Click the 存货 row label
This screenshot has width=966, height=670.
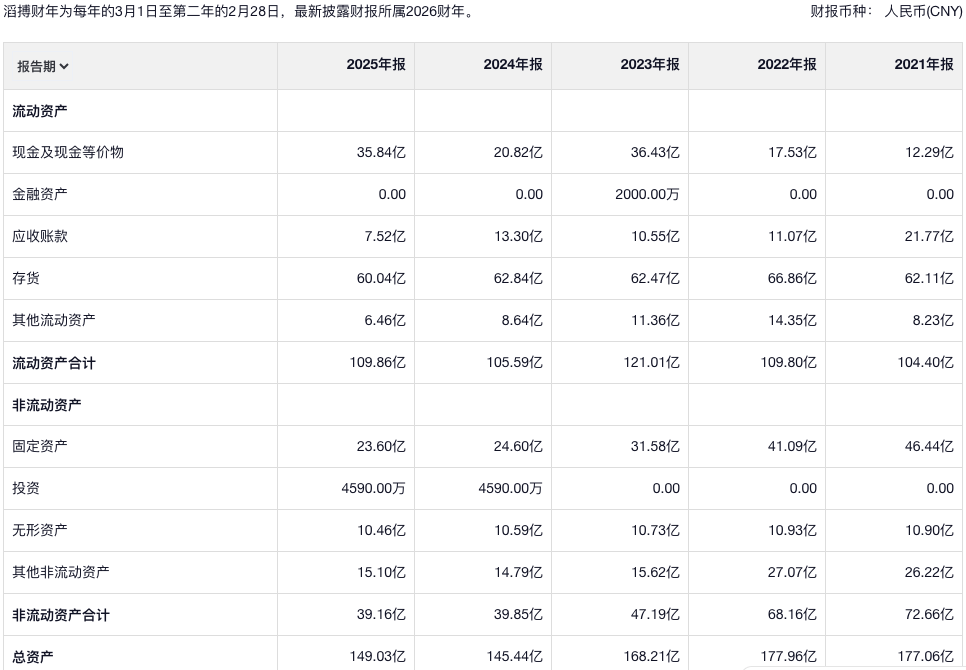26,279
